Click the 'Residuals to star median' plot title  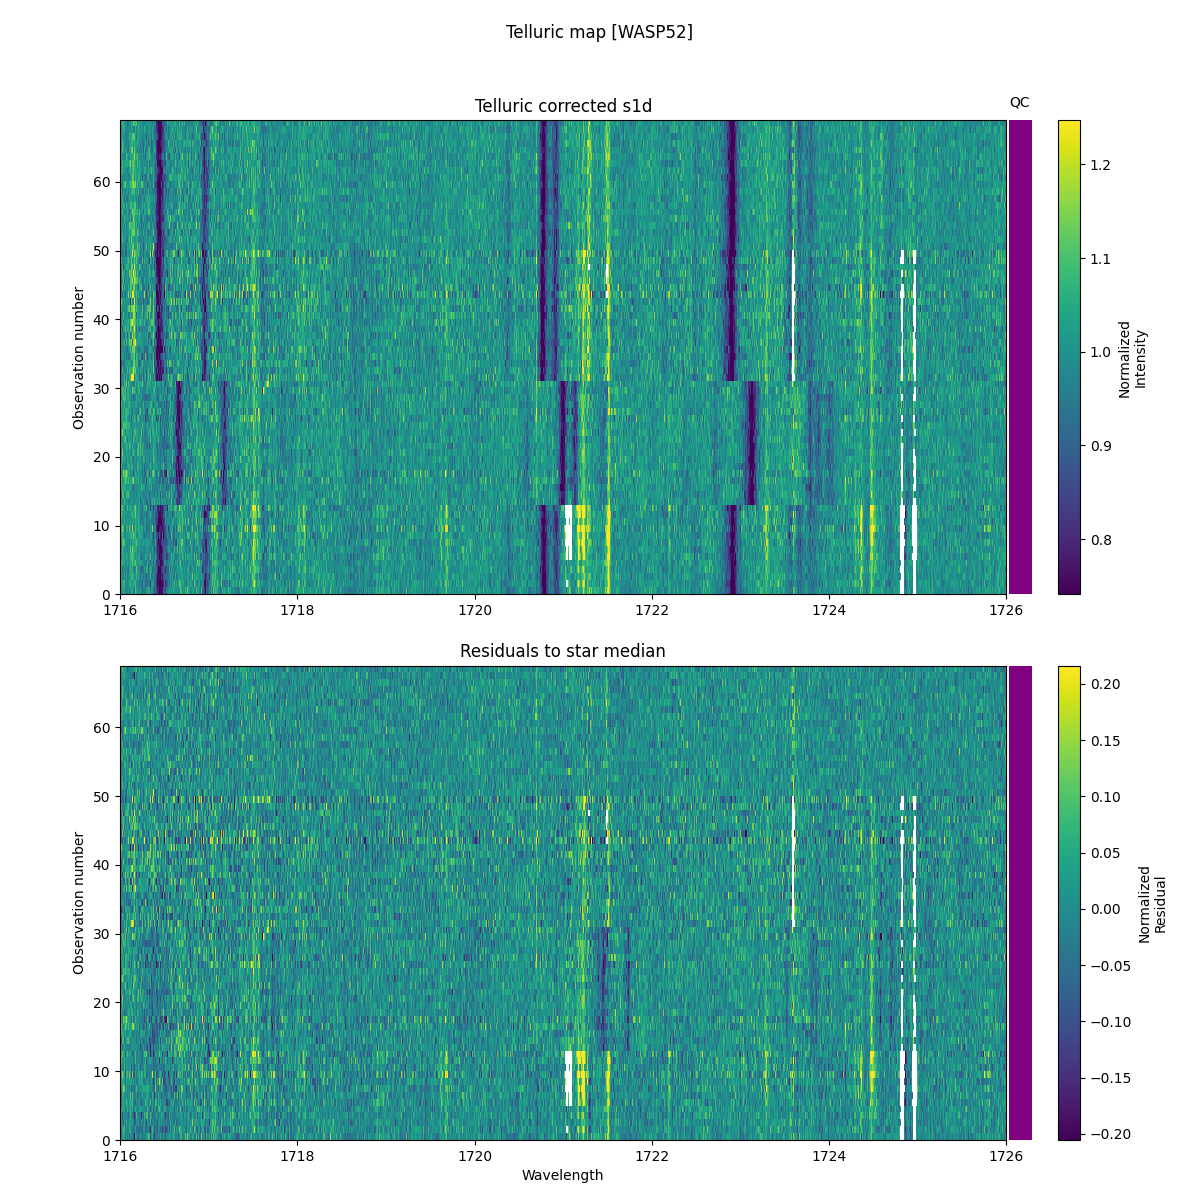coord(563,651)
